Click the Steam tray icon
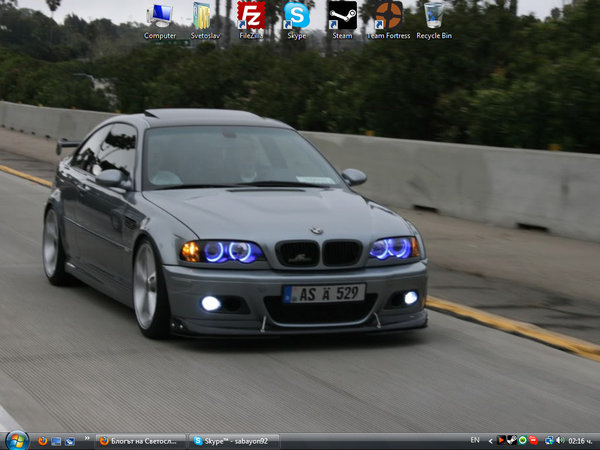The image size is (600, 450). [511, 440]
